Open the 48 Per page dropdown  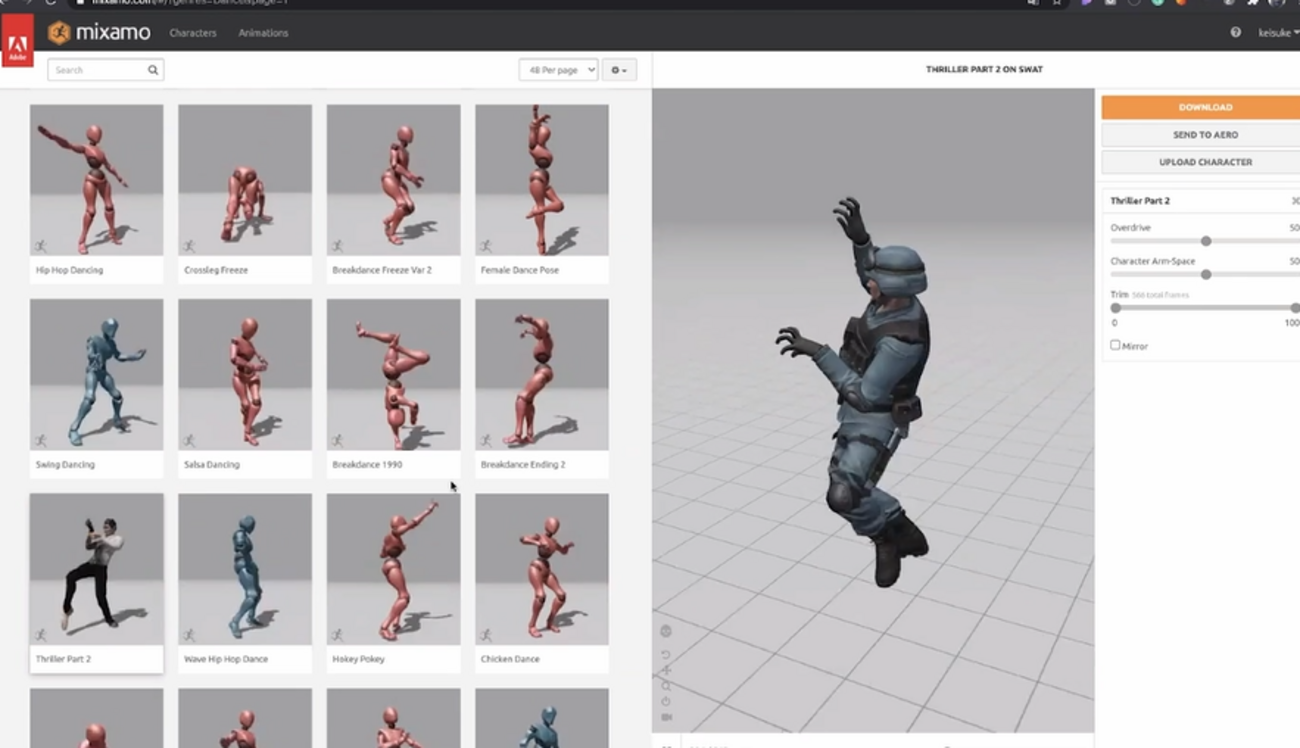(x=558, y=70)
